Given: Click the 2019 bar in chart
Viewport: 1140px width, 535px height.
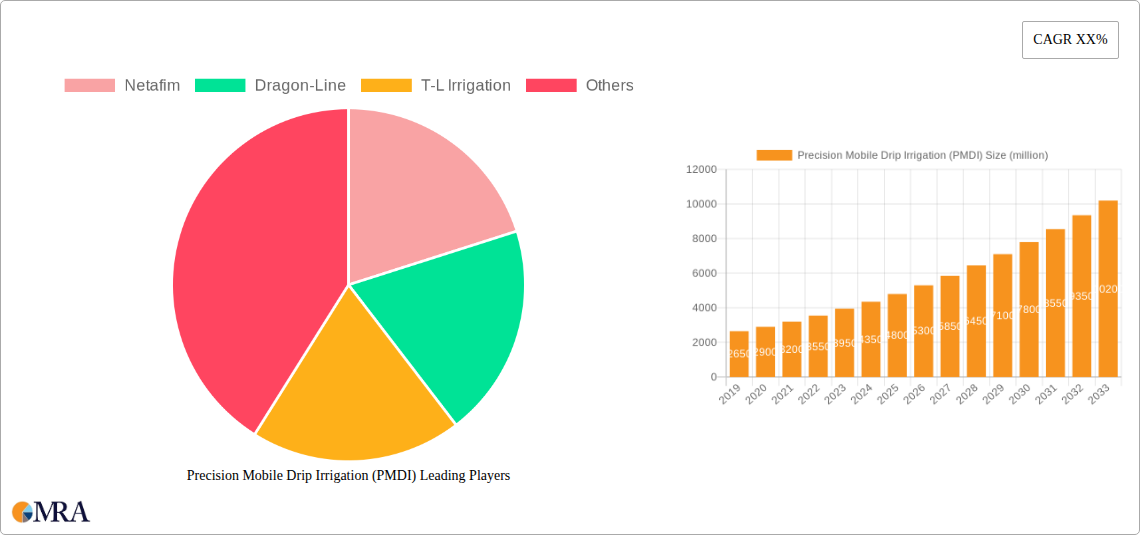Looking at the screenshot, I should click(x=739, y=354).
